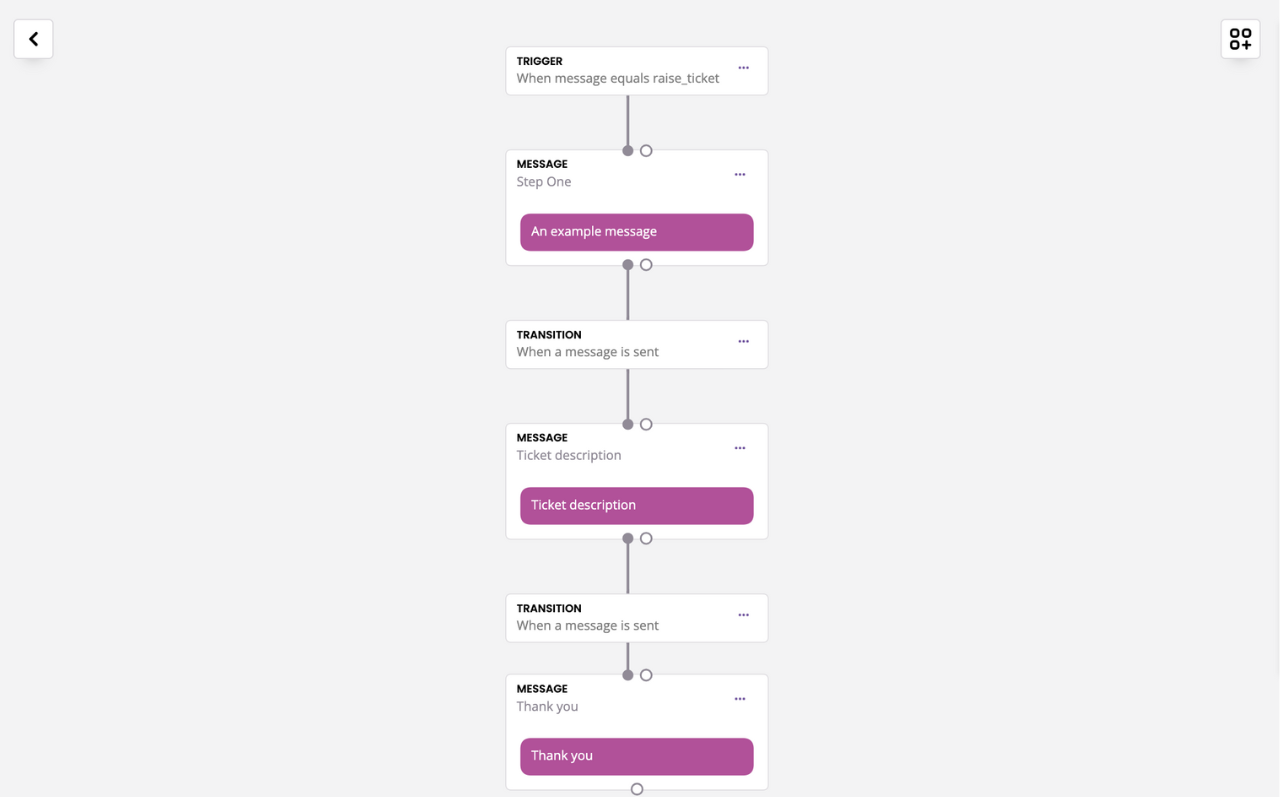The height and width of the screenshot is (797, 1280).
Task: Open the first TRANSITION node's three-dot menu
Action: coord(743,342)
